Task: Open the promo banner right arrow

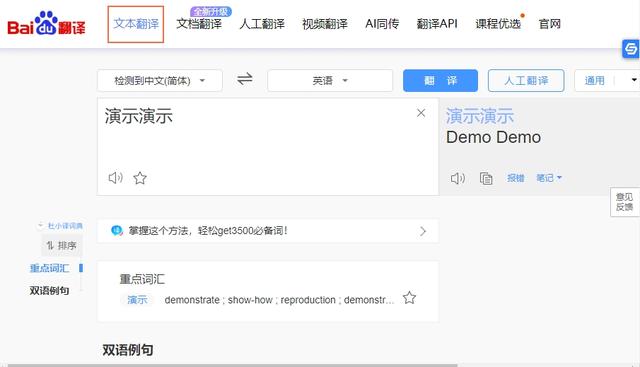Action: coord(423,231)
